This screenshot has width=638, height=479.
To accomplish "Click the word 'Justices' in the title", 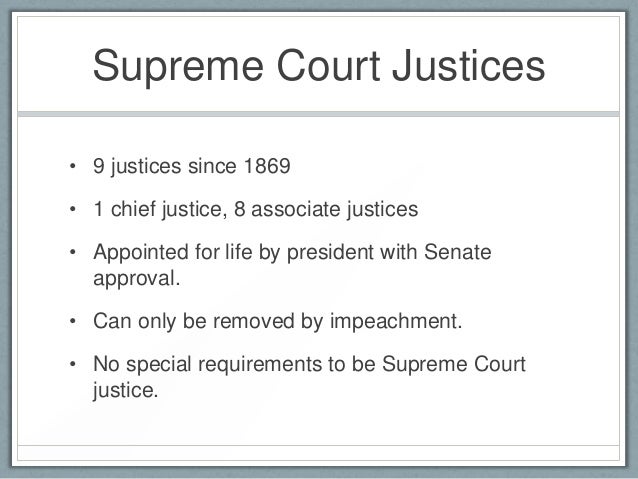I will (468, 66).
